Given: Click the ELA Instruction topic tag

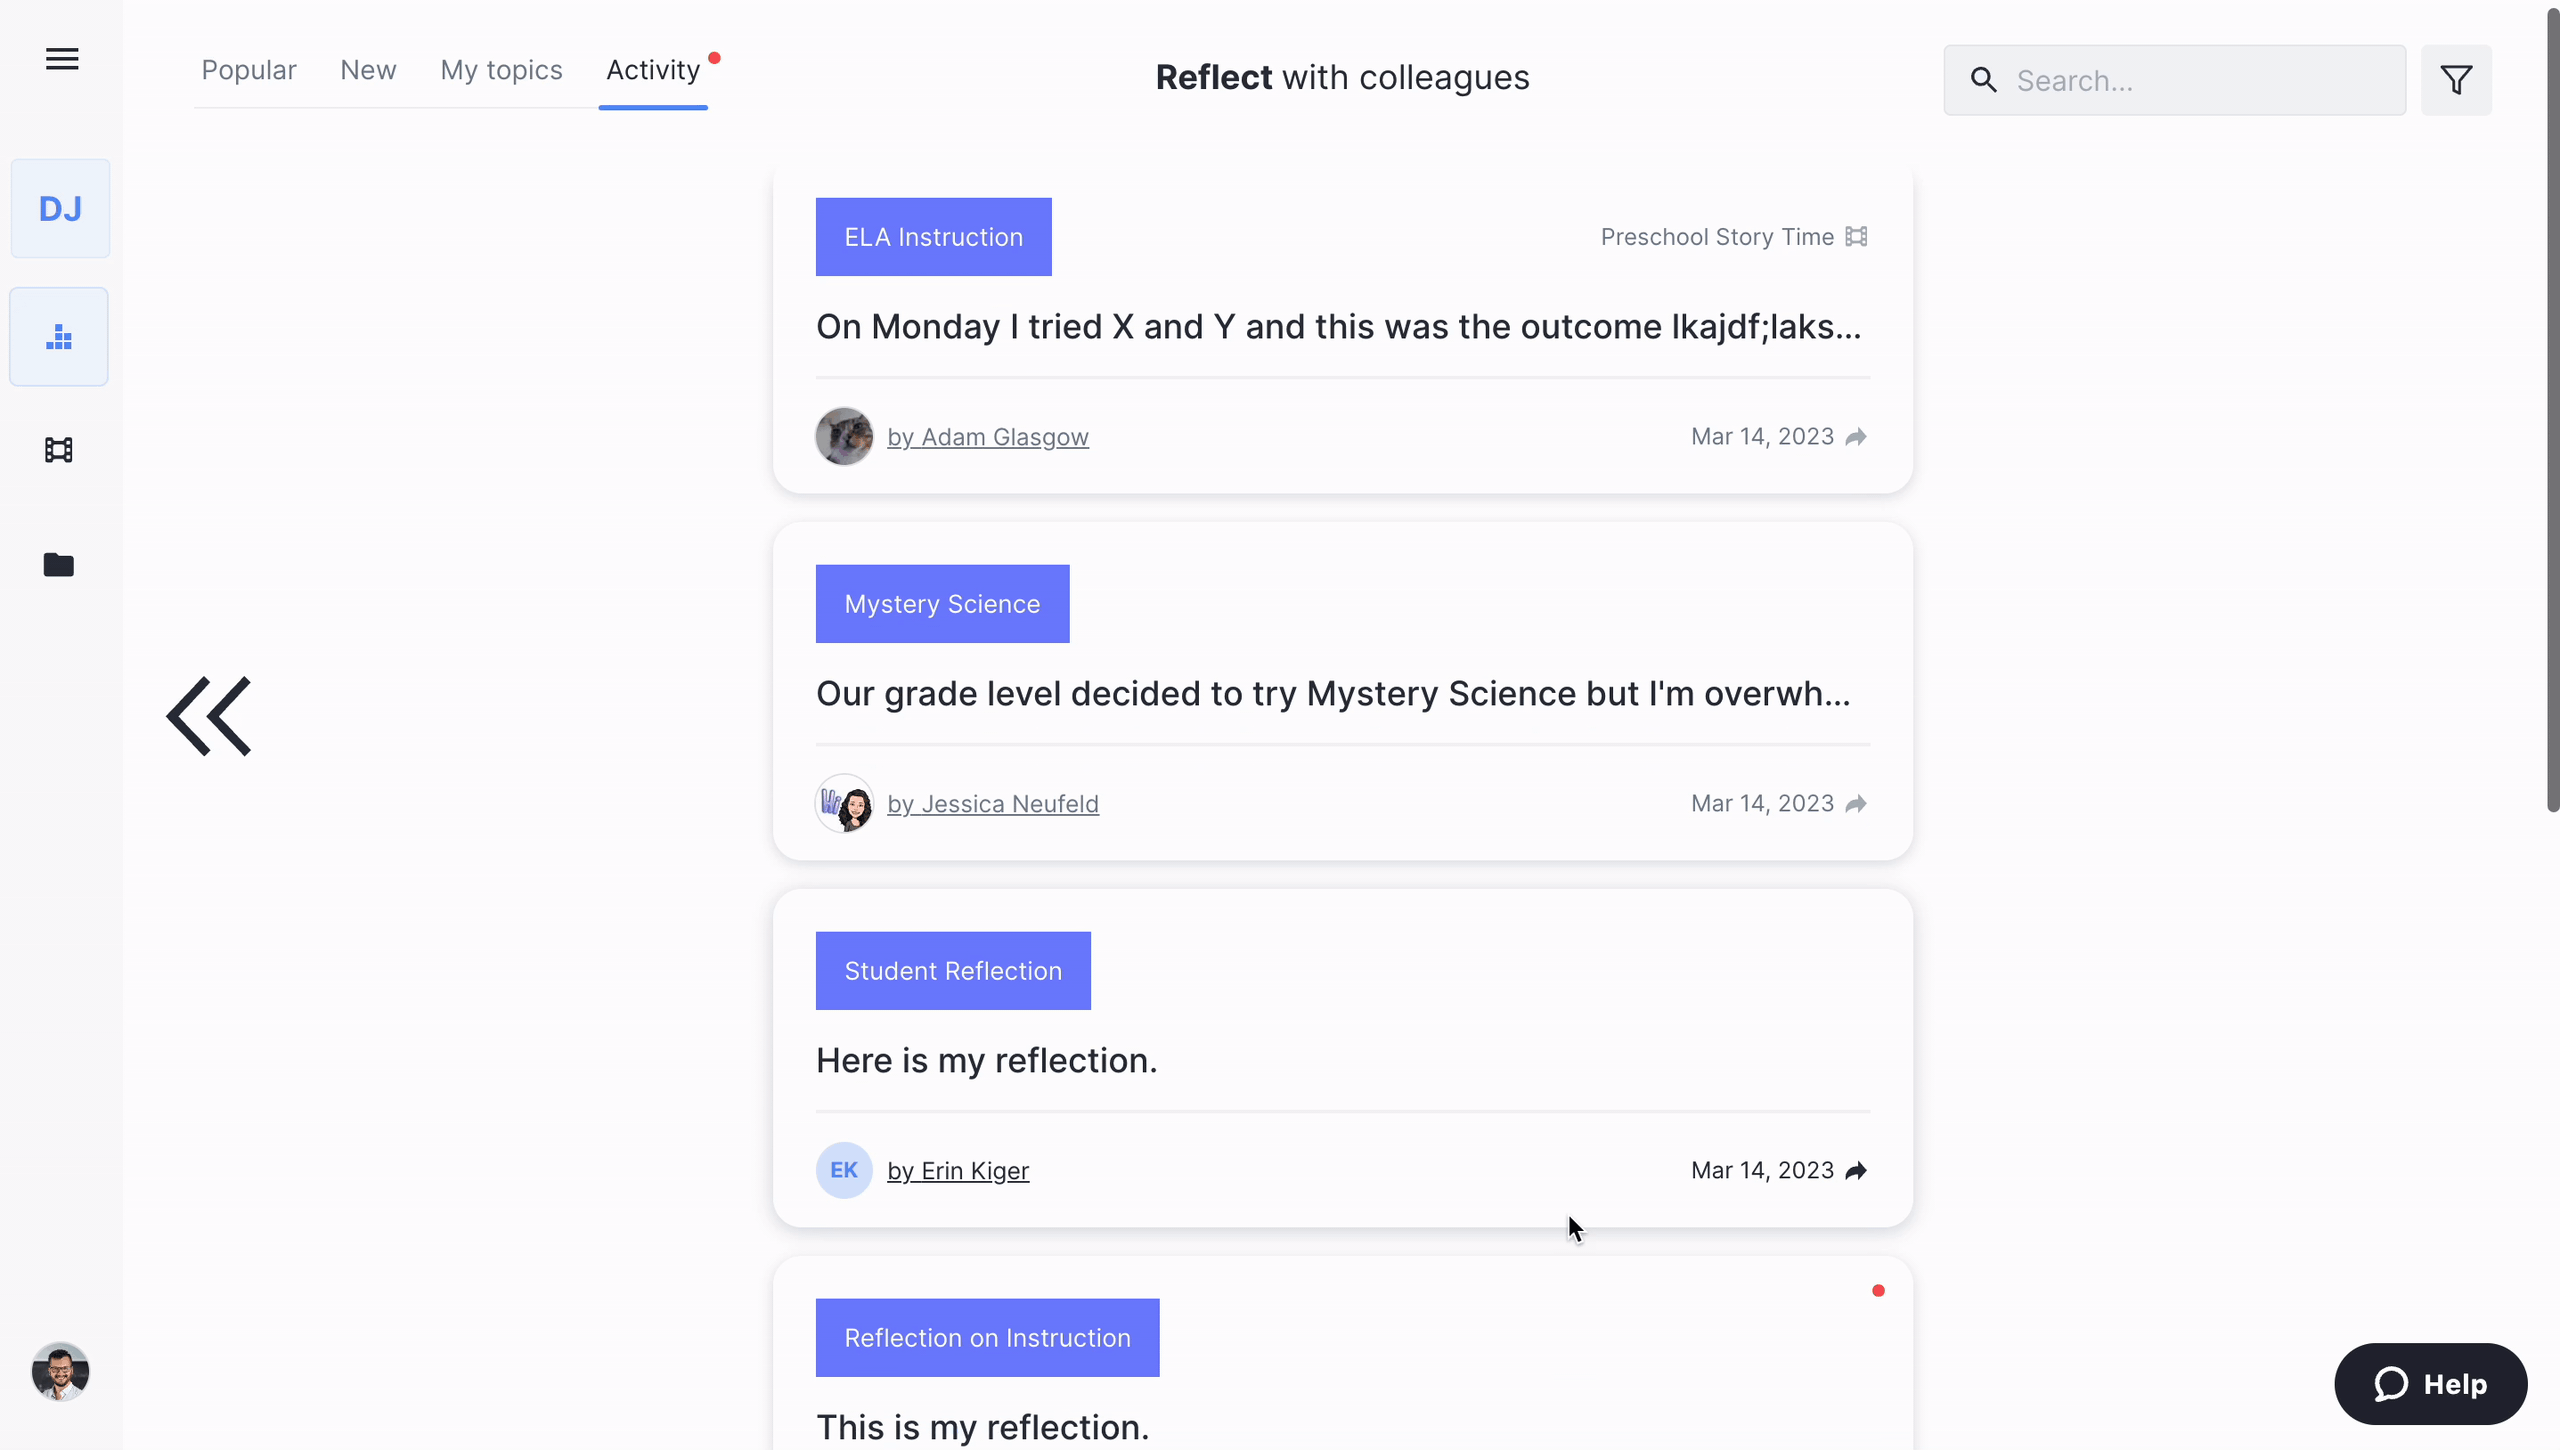Looking at the screenshot, I should point(933,237).
